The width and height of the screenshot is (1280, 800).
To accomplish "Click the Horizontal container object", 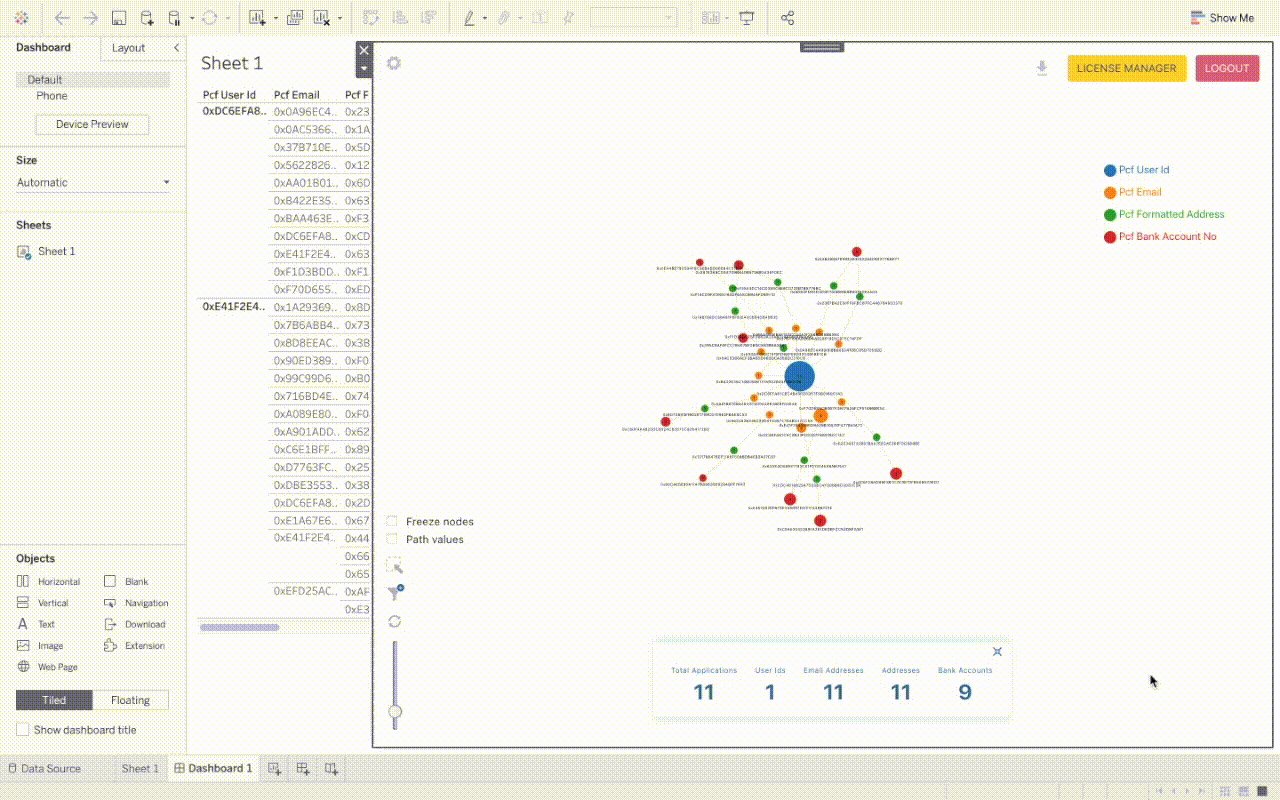I will click(x=48, y=582).
